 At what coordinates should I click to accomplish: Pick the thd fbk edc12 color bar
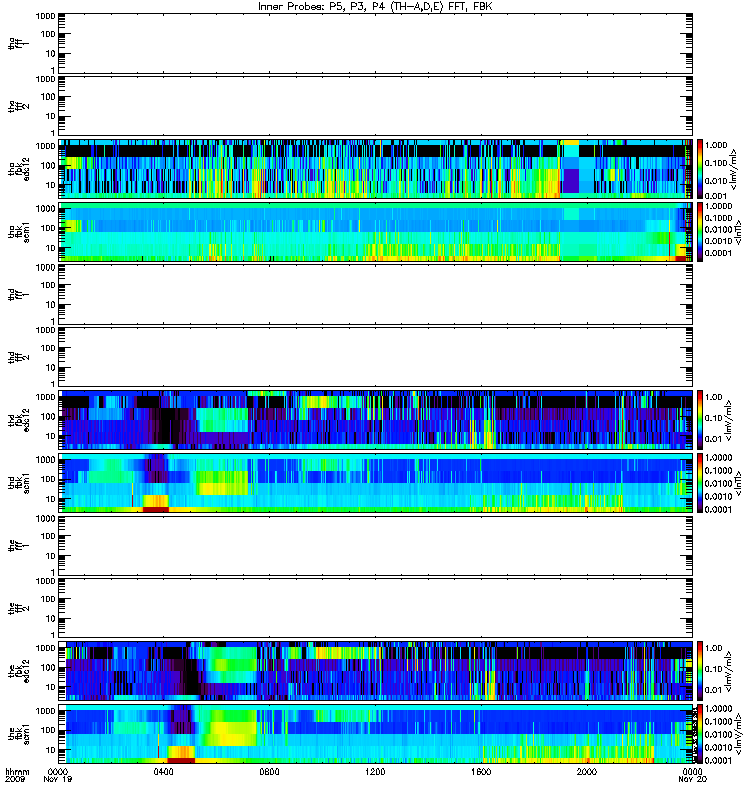click(x=700, y=420)
